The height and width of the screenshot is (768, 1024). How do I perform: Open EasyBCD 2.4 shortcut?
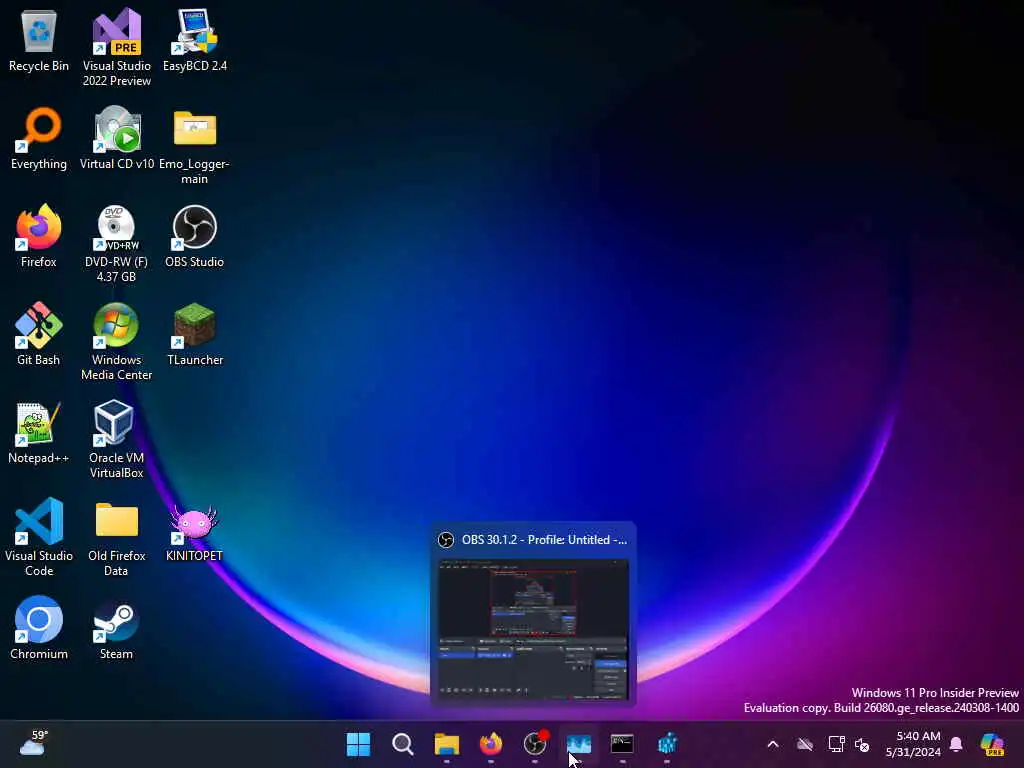tap(195, 40)
